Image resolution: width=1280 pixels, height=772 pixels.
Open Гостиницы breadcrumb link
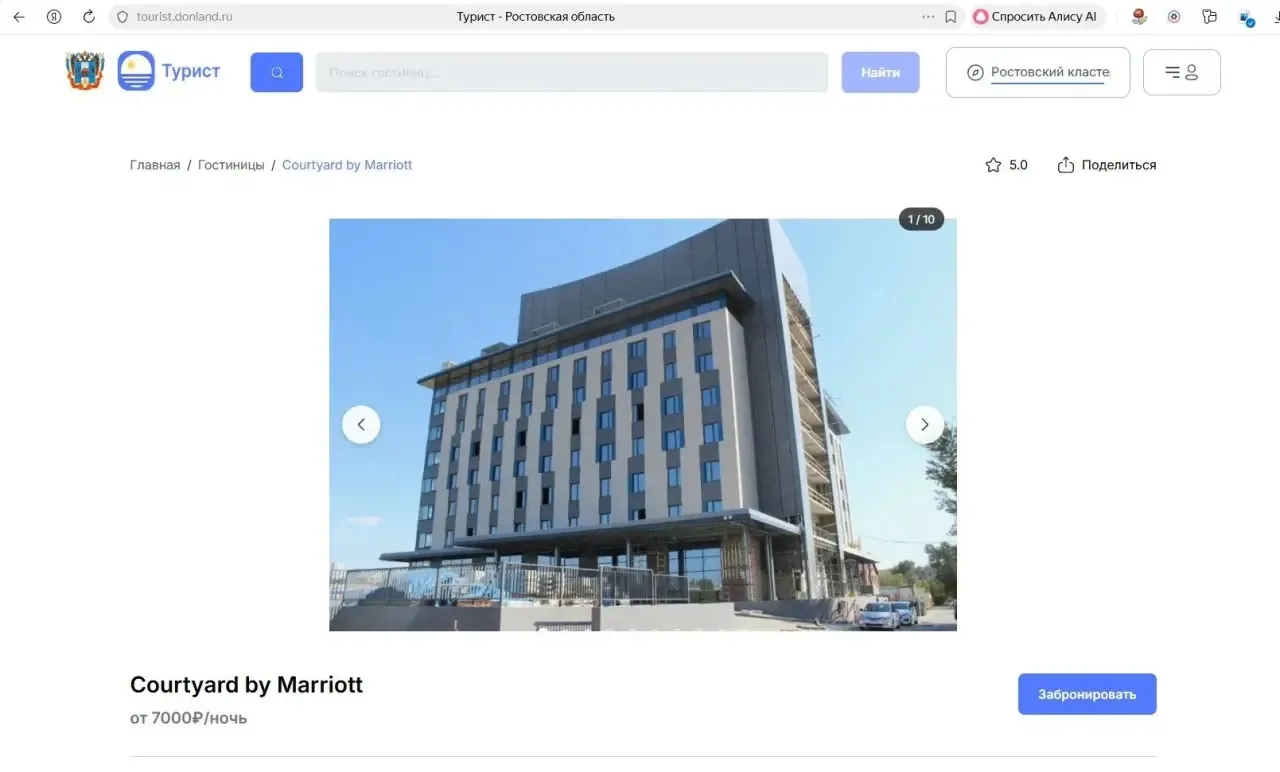coord(231,165)
